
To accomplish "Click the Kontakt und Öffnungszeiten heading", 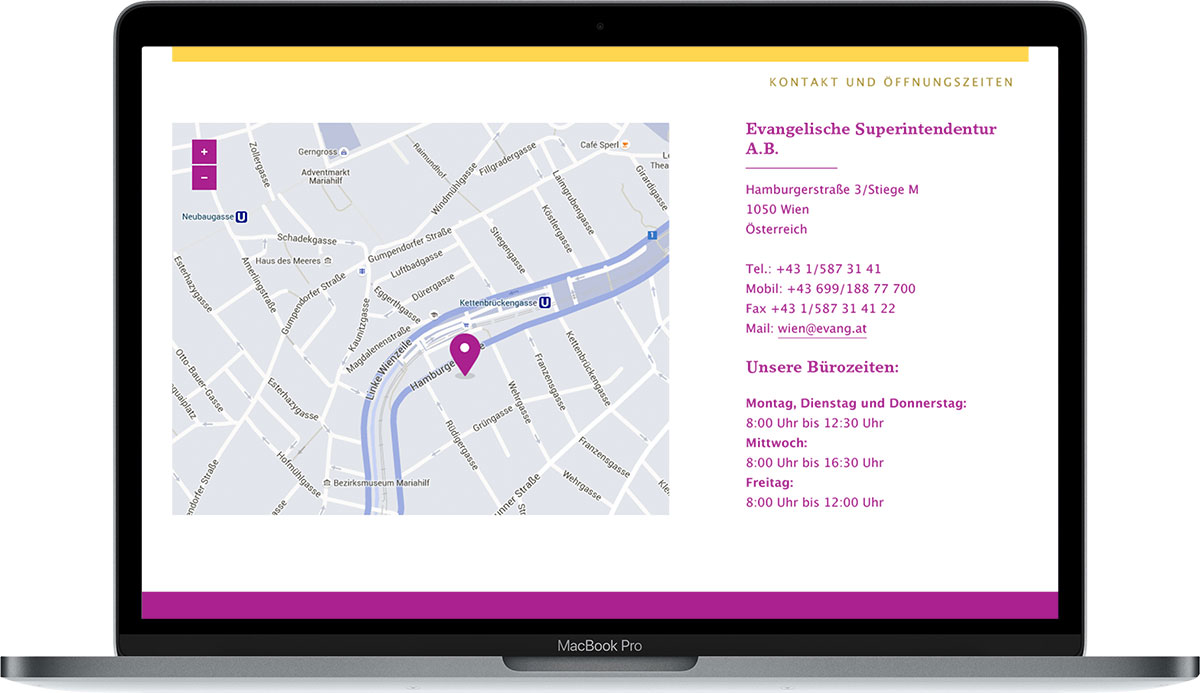I will pyautogui.click(x=891, y=82).
